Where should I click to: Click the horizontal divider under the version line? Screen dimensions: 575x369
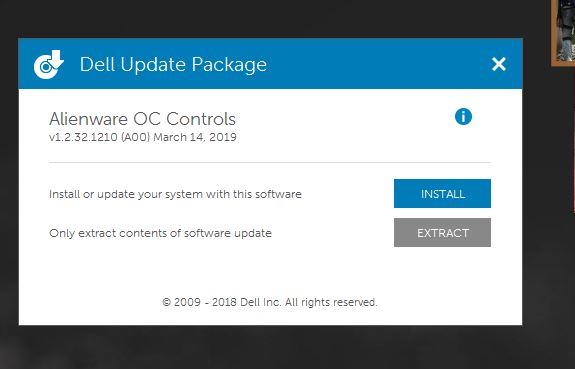[270, 162]
